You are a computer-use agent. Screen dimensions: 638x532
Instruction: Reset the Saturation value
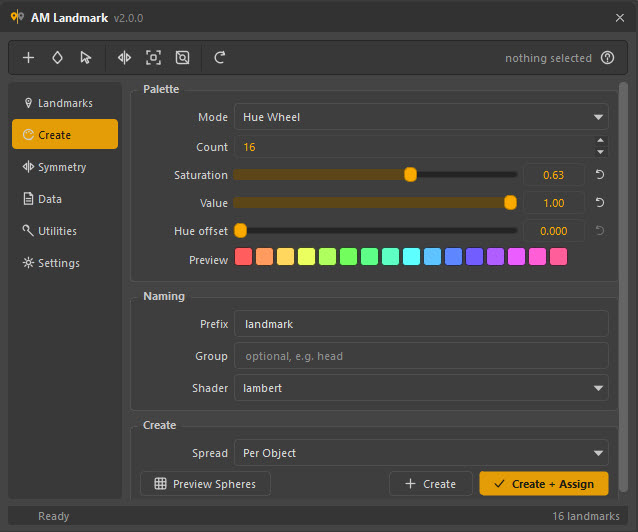(x=600, y=175)
